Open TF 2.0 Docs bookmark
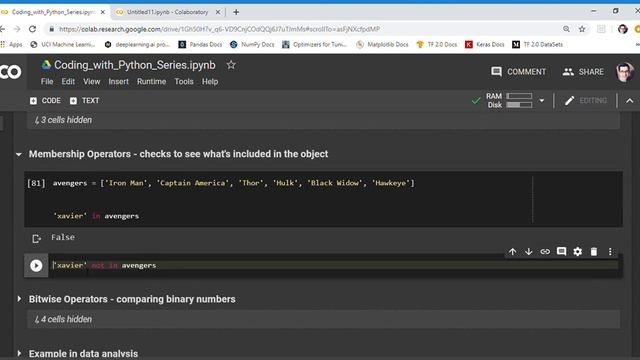The width and height of the screenshot is (640, 360). click(x=437, y=44)
